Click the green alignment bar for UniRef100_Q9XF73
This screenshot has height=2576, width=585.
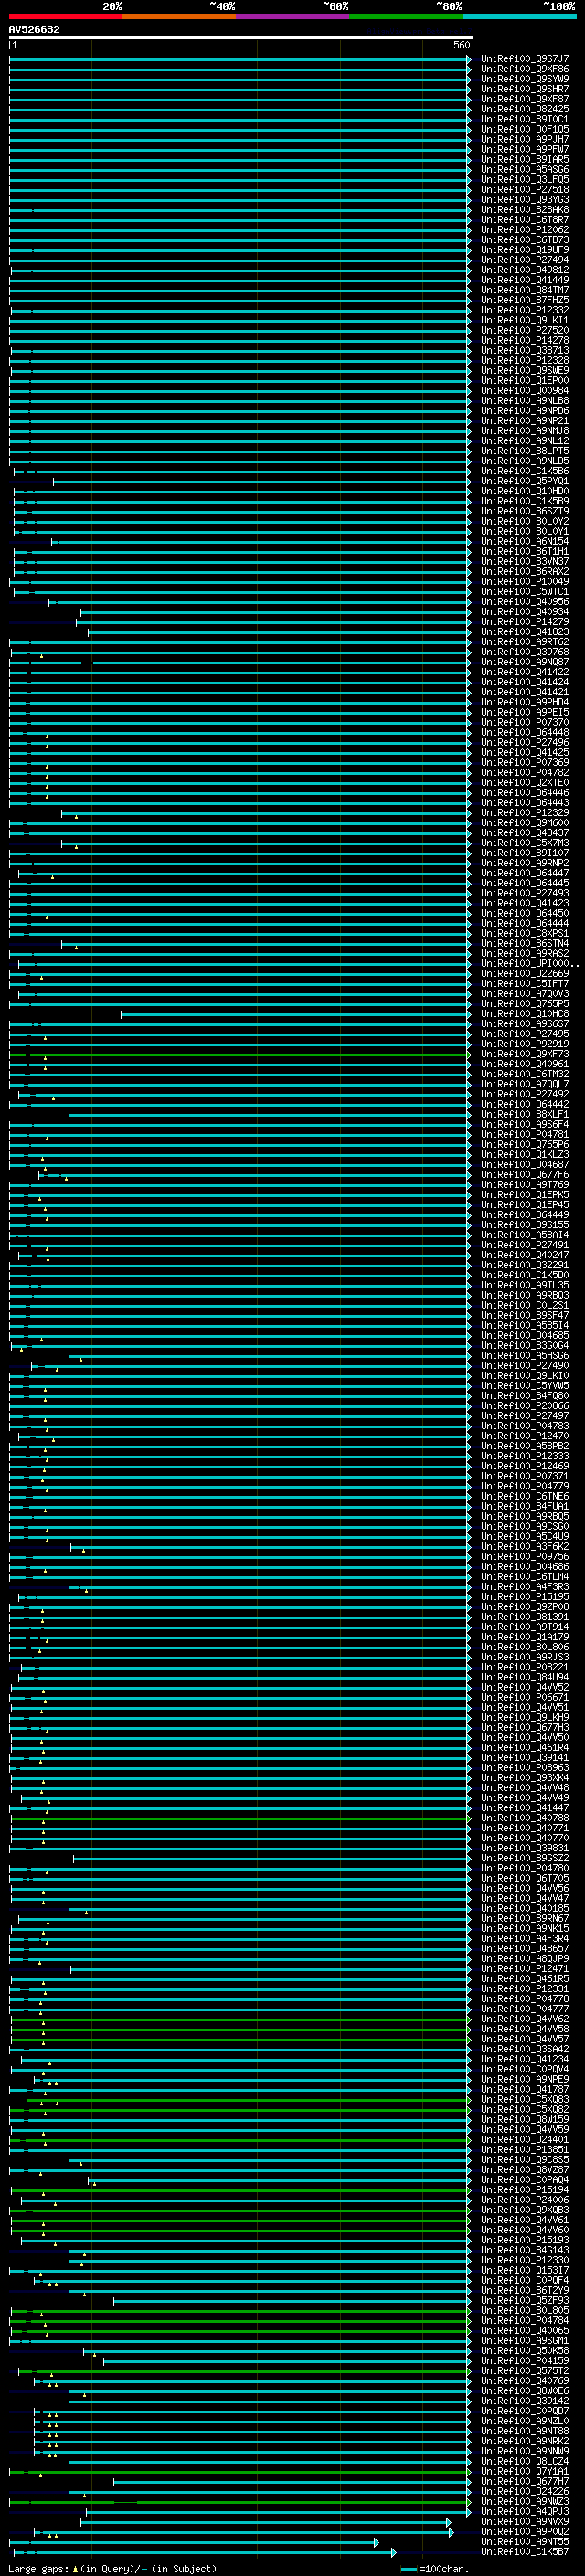click(x=240, y=1054)
